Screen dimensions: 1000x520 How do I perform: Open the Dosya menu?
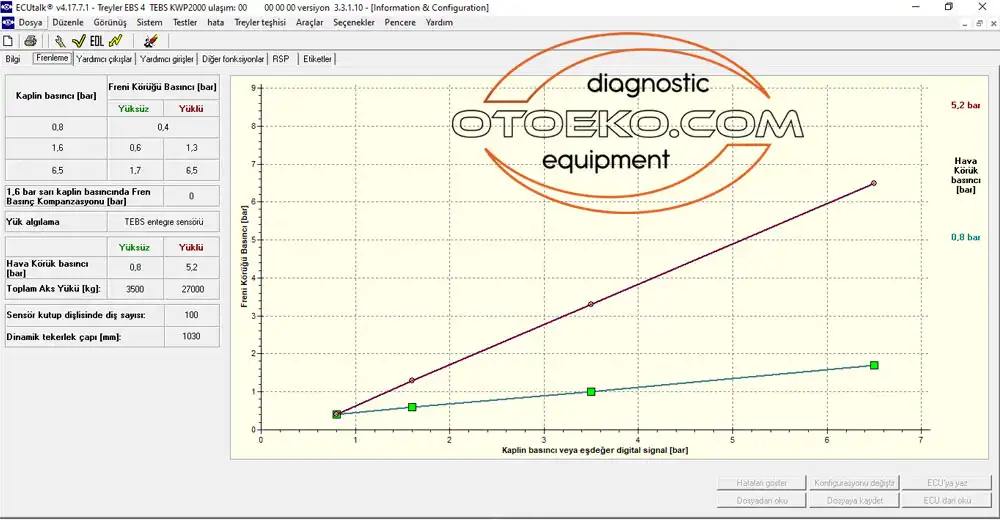point(31,22)
